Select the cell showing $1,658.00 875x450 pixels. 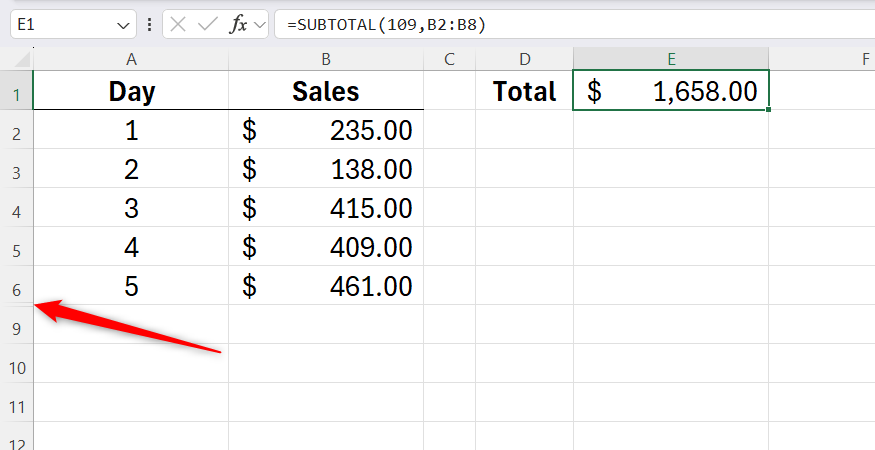pos(671,90)
